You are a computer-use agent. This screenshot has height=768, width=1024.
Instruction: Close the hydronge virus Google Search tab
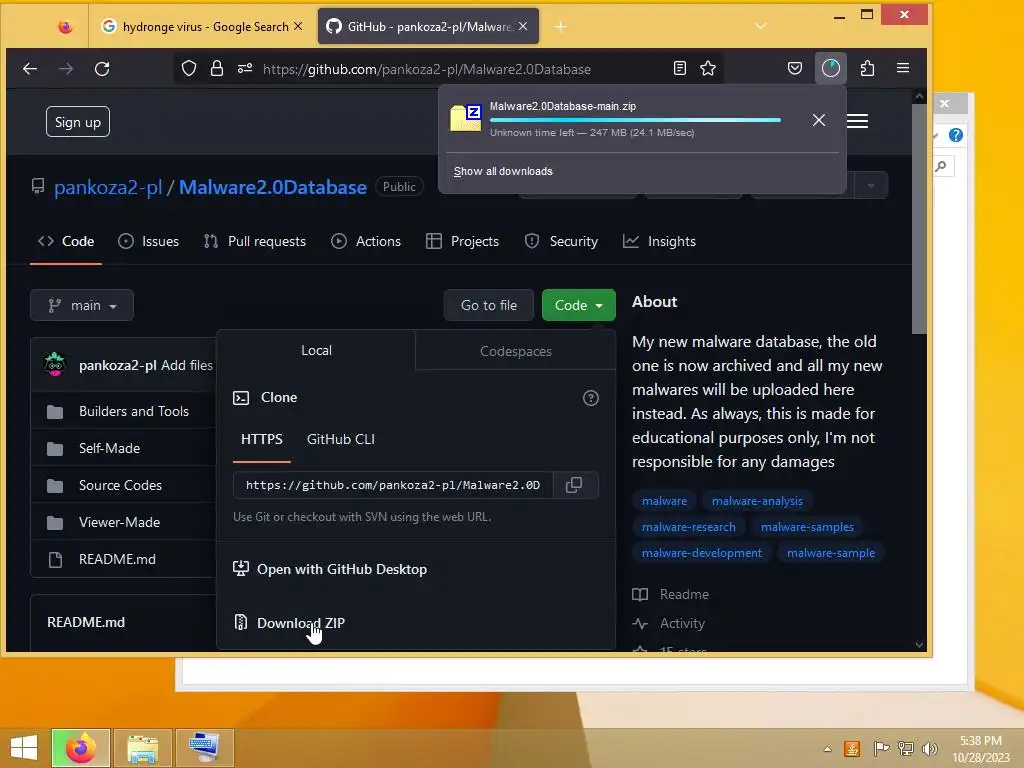pos(298,26)
